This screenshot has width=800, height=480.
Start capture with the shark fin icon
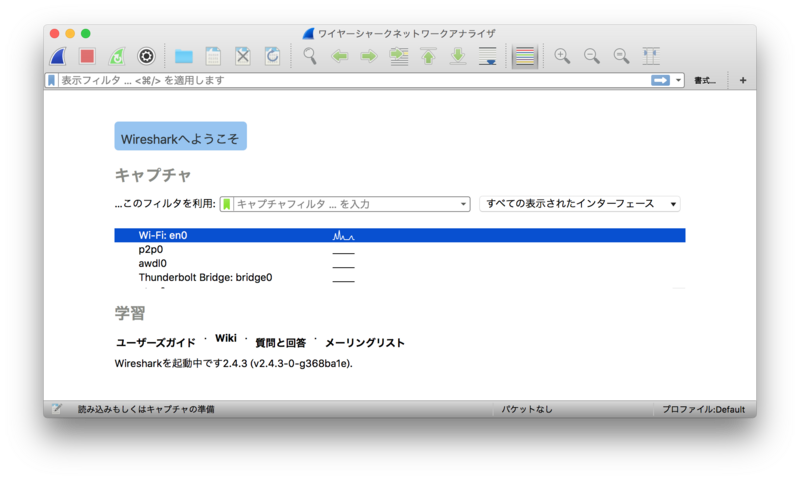click(58, 56)
